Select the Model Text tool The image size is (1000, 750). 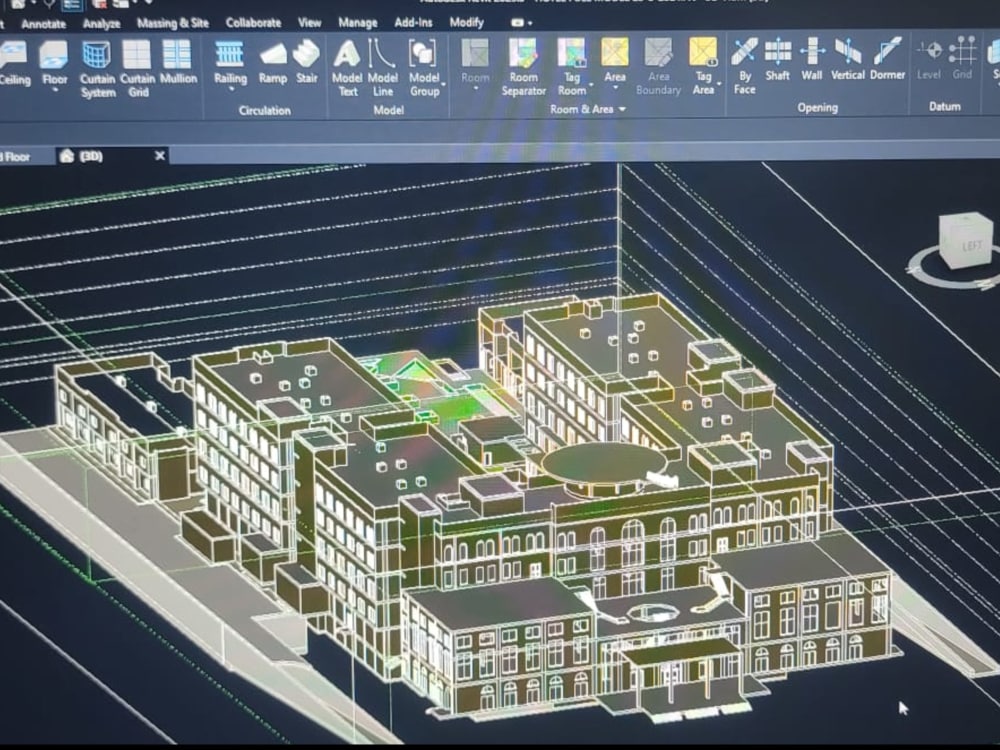click(x=347, y=69)
